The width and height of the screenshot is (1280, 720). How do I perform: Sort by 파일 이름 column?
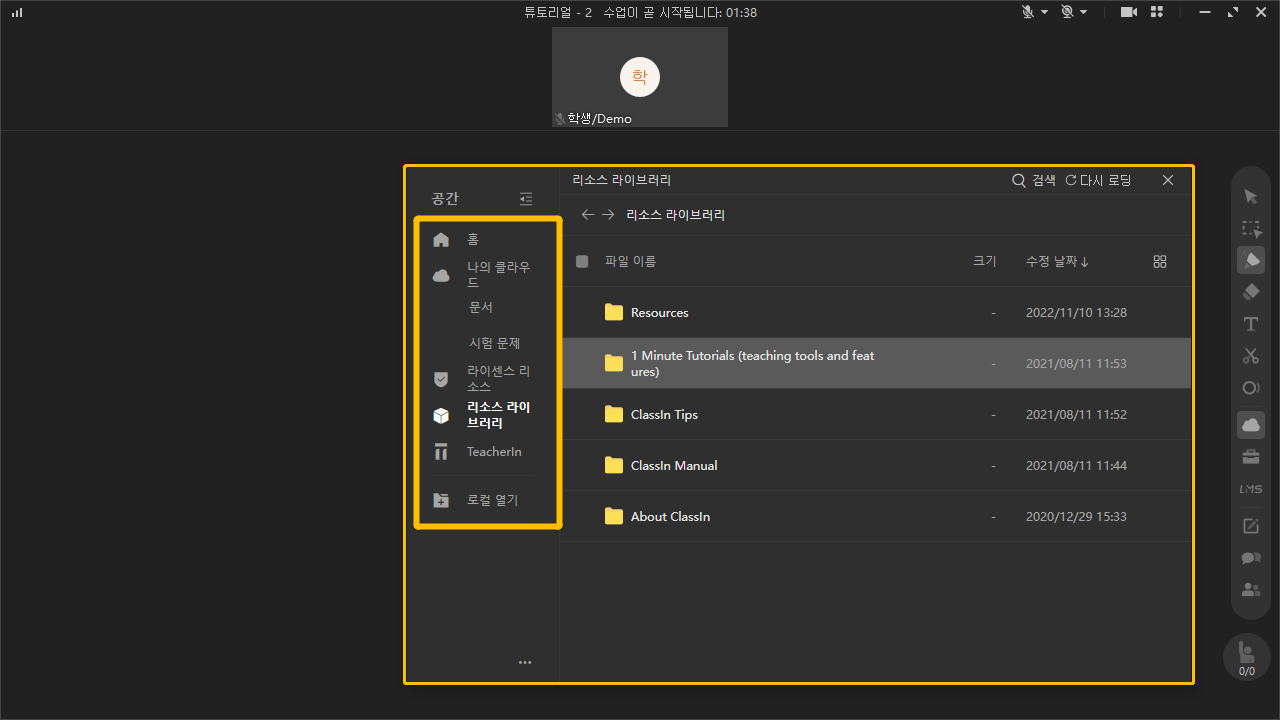tap(630, 261)
